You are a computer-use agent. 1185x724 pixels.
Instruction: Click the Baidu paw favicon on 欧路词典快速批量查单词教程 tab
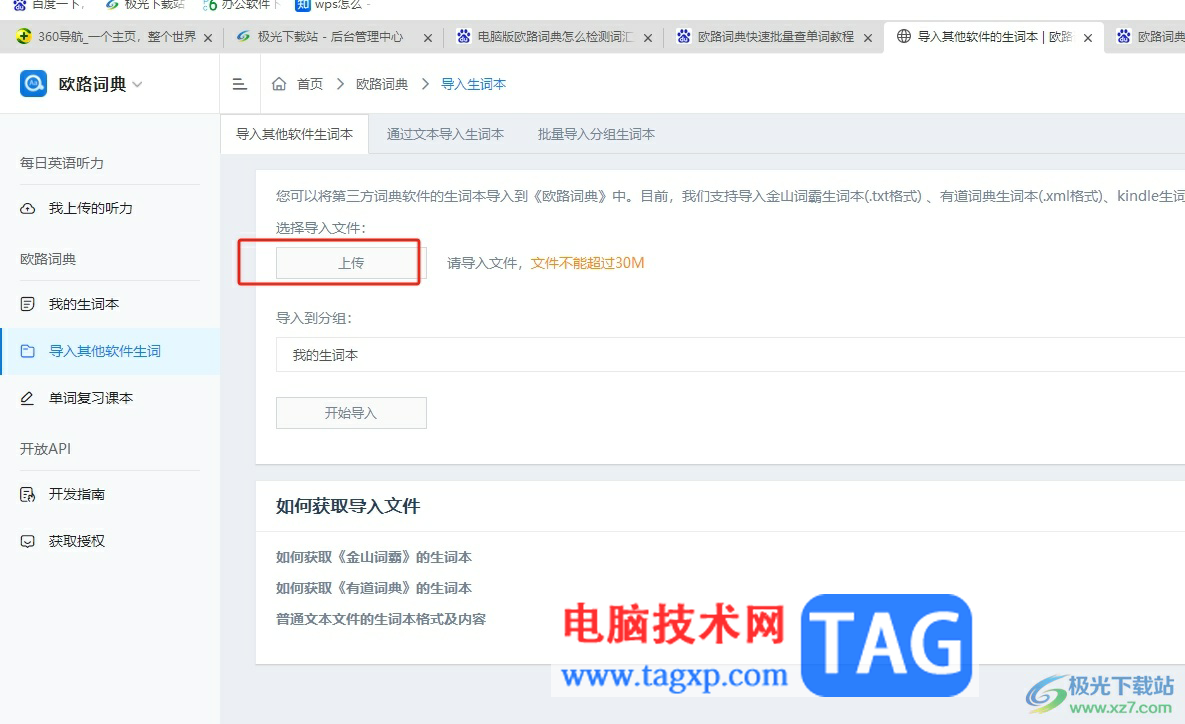[x=683, y=36]
